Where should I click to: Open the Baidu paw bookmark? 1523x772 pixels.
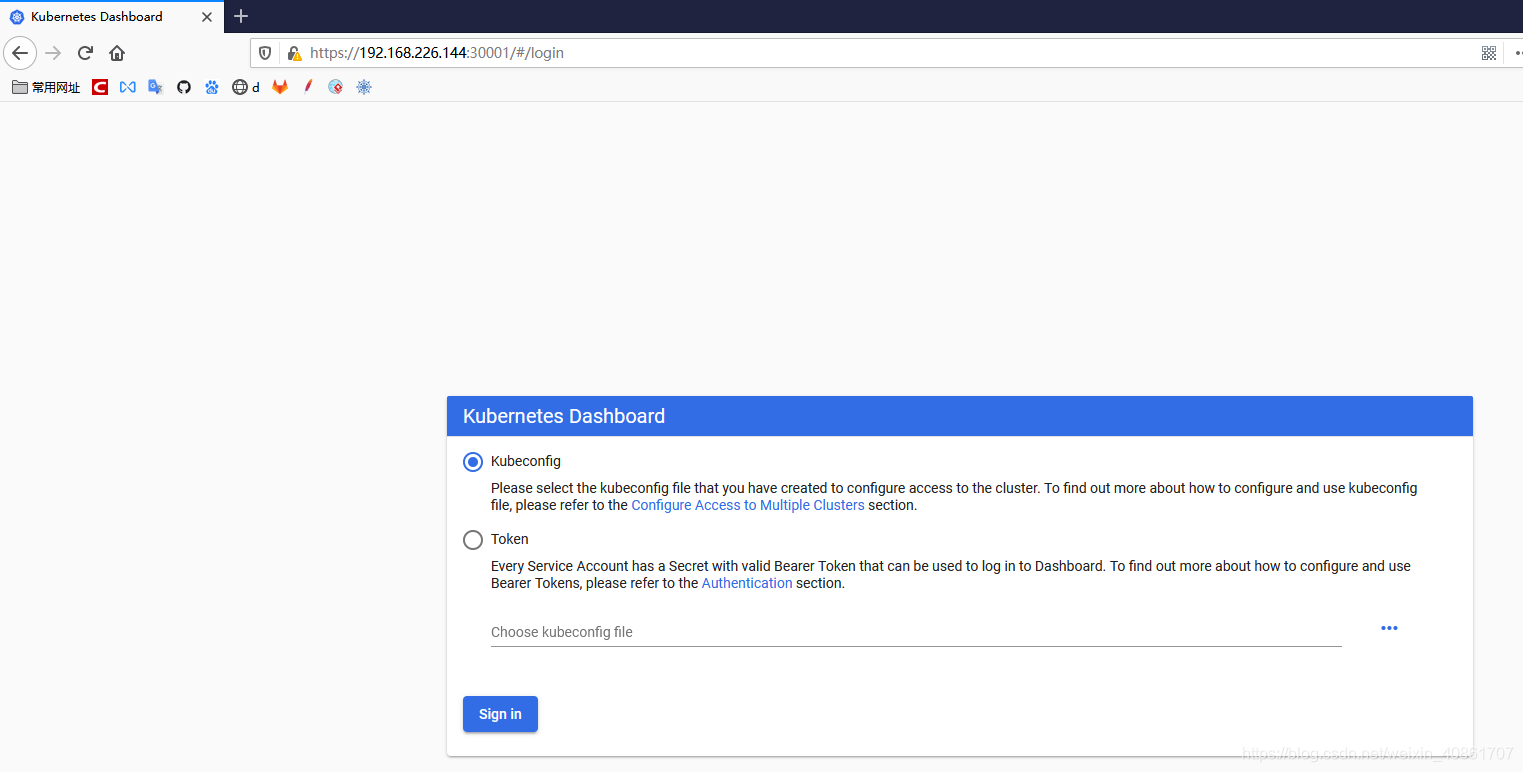[x=211, y=87]
